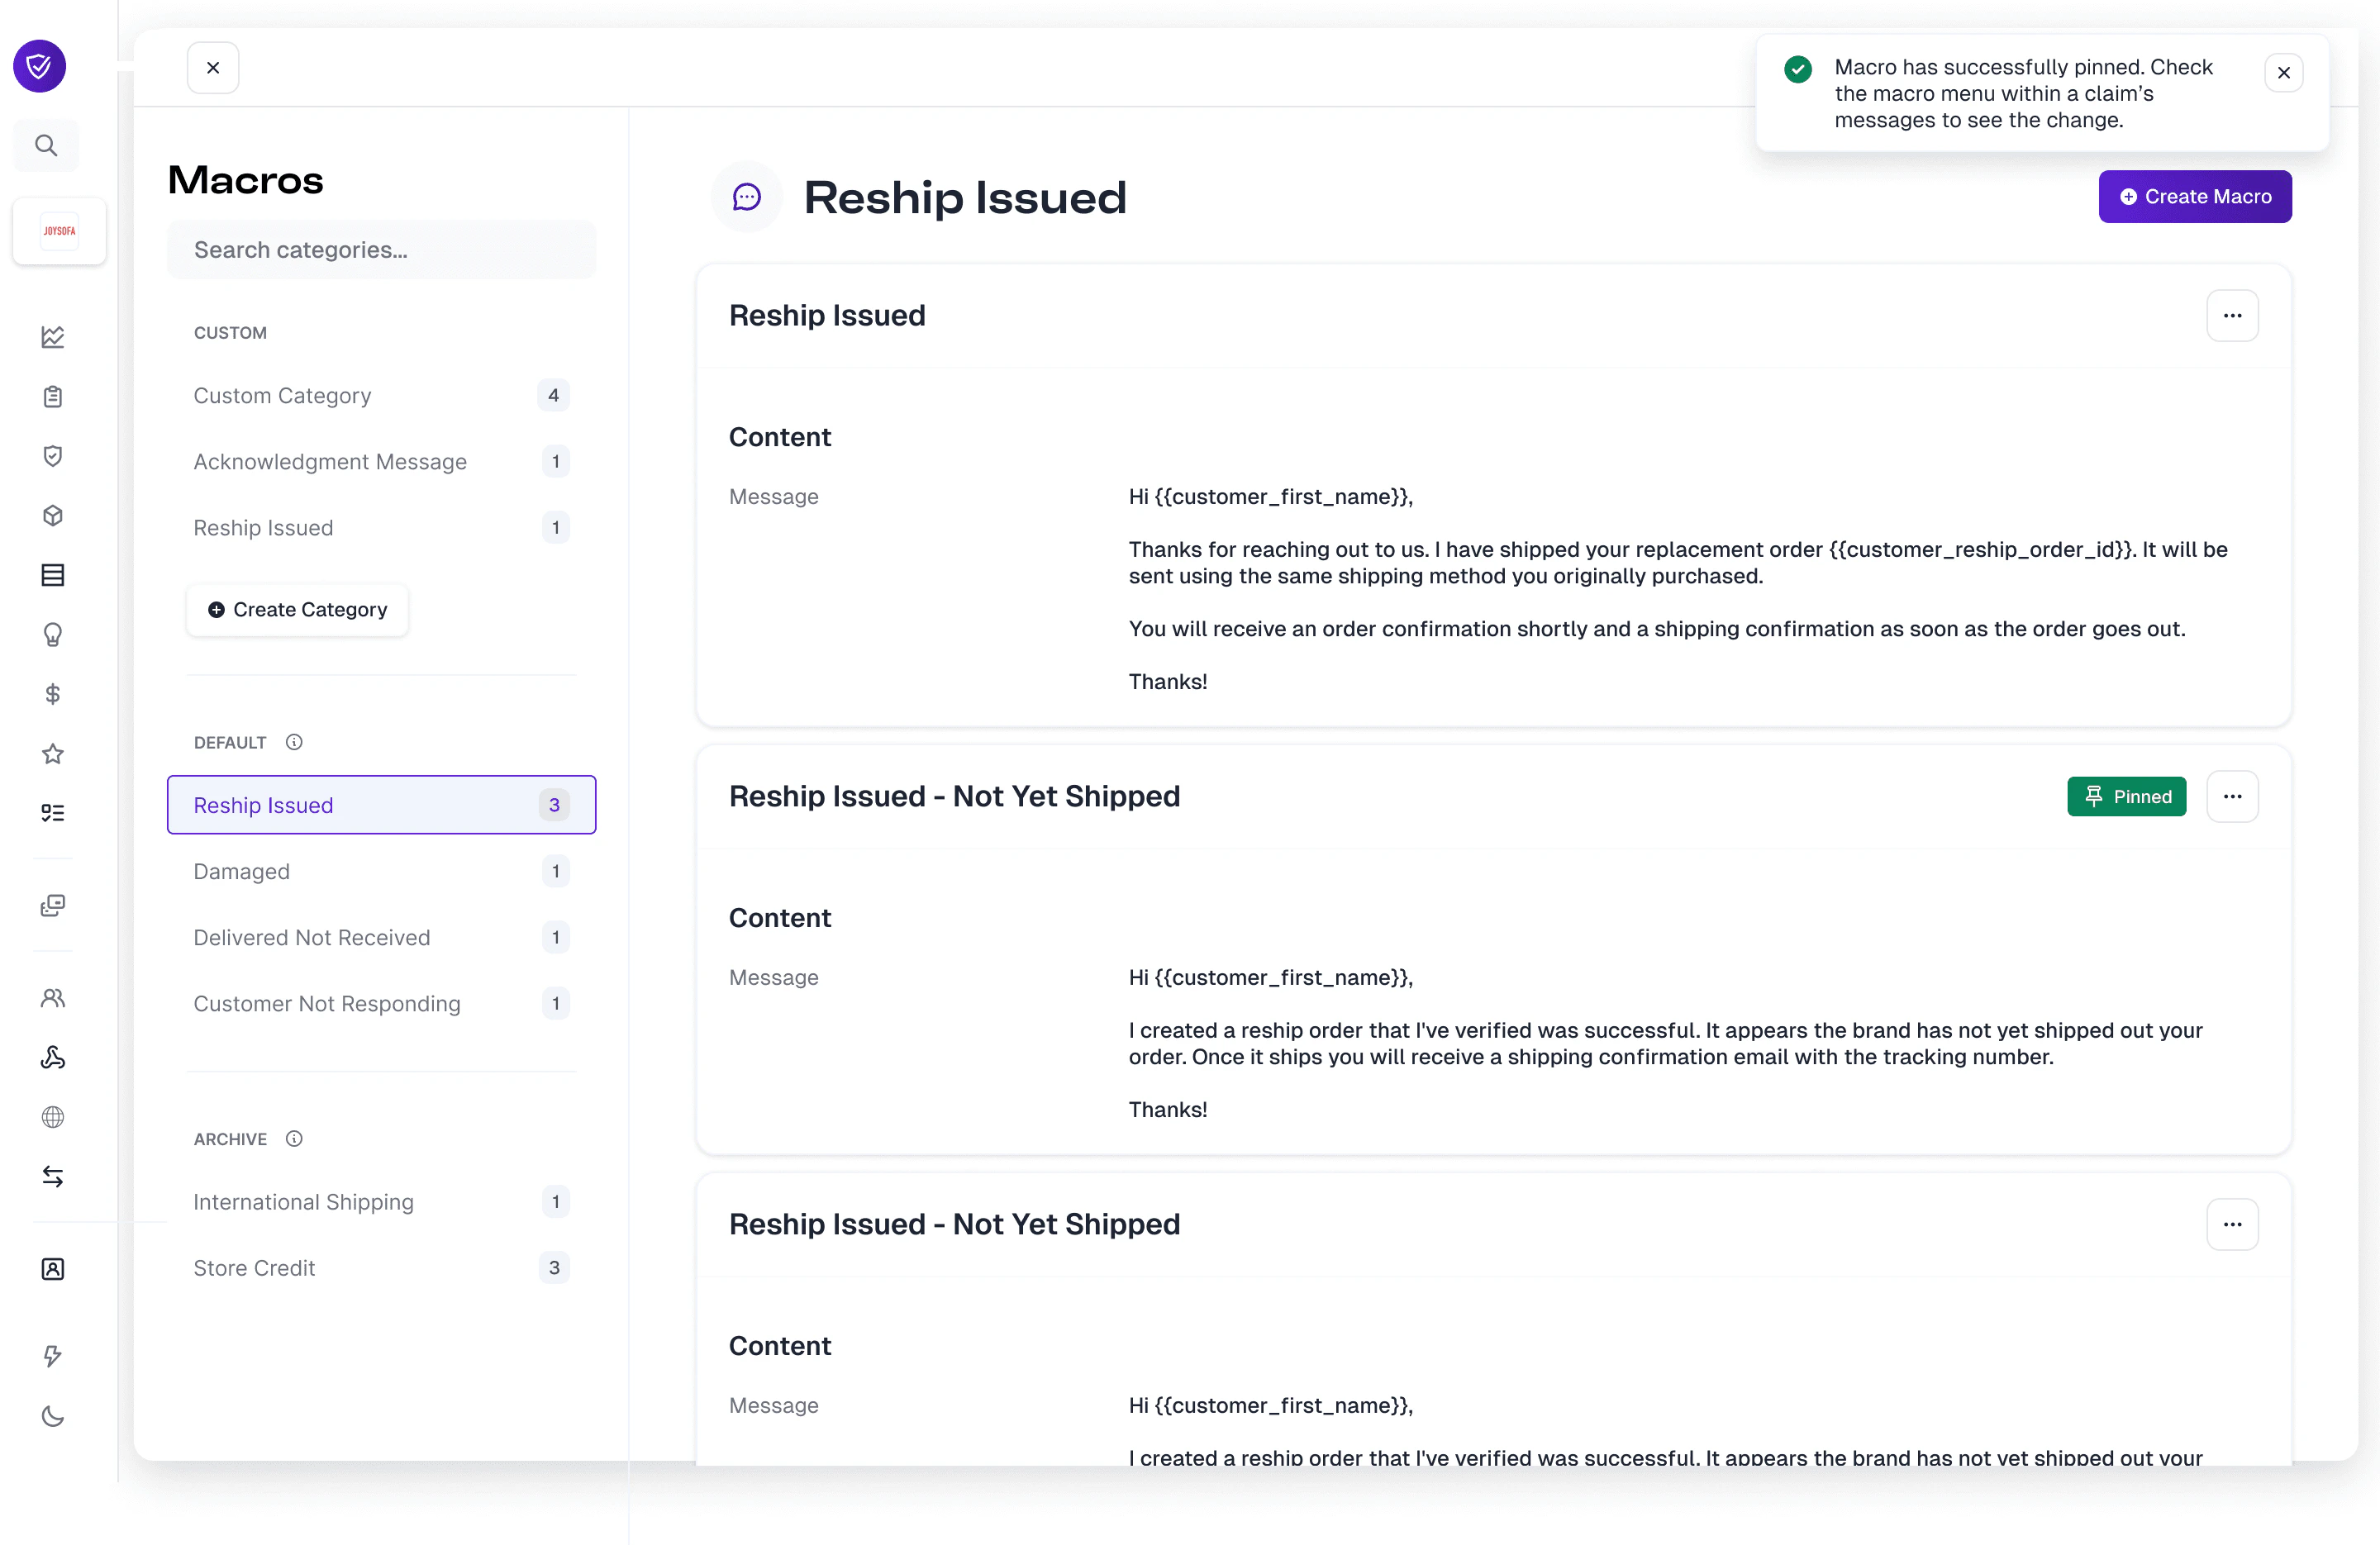The height and width of the screenshot is (1550, 2380).
Task: Click the purple shield logo icon
Action: pos(40,66)
